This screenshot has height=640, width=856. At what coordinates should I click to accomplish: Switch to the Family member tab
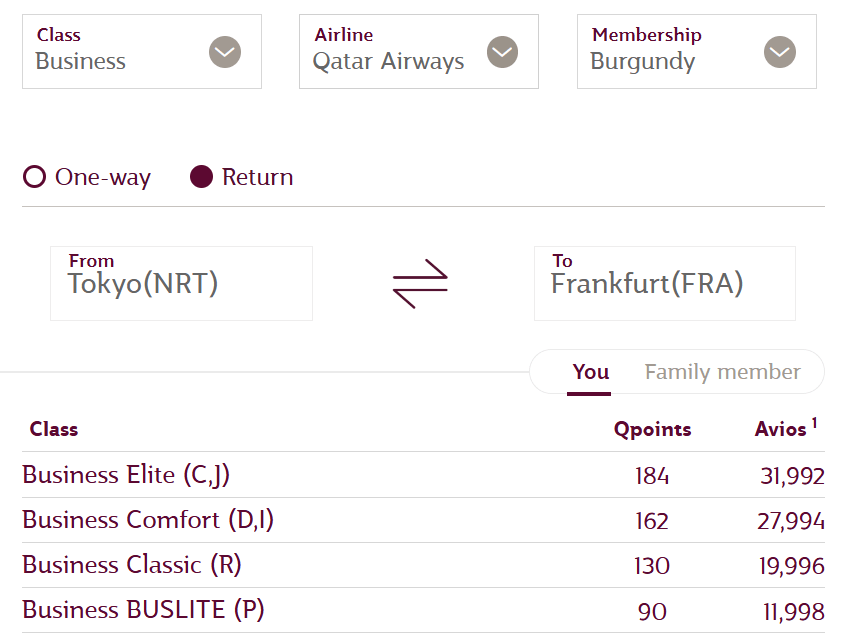pos(722,372)
